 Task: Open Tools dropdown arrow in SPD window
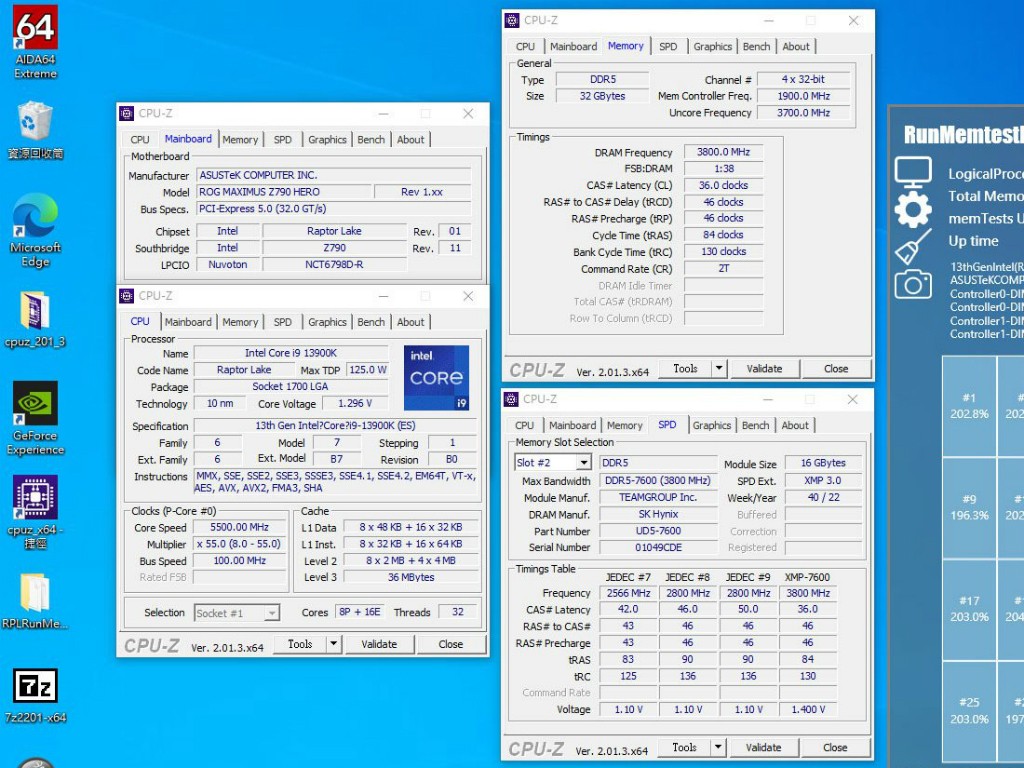718,748
